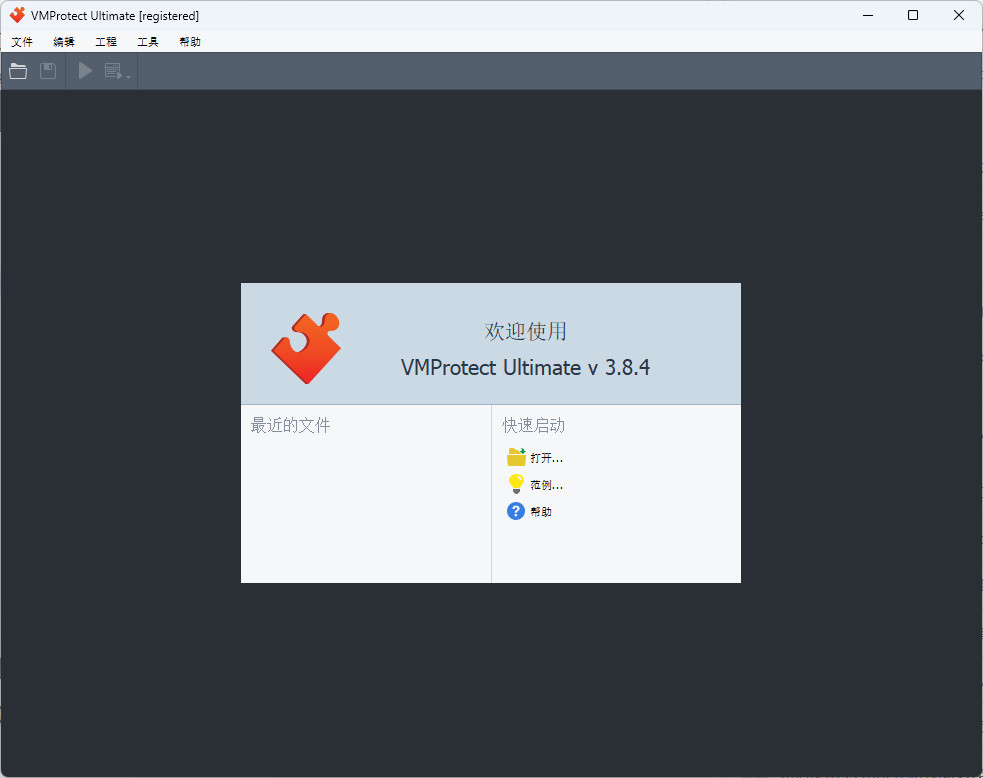Image resolution: width=983 pixels, height=778 pixels.
Task: Open the 工具 menu
Action: 148,42
